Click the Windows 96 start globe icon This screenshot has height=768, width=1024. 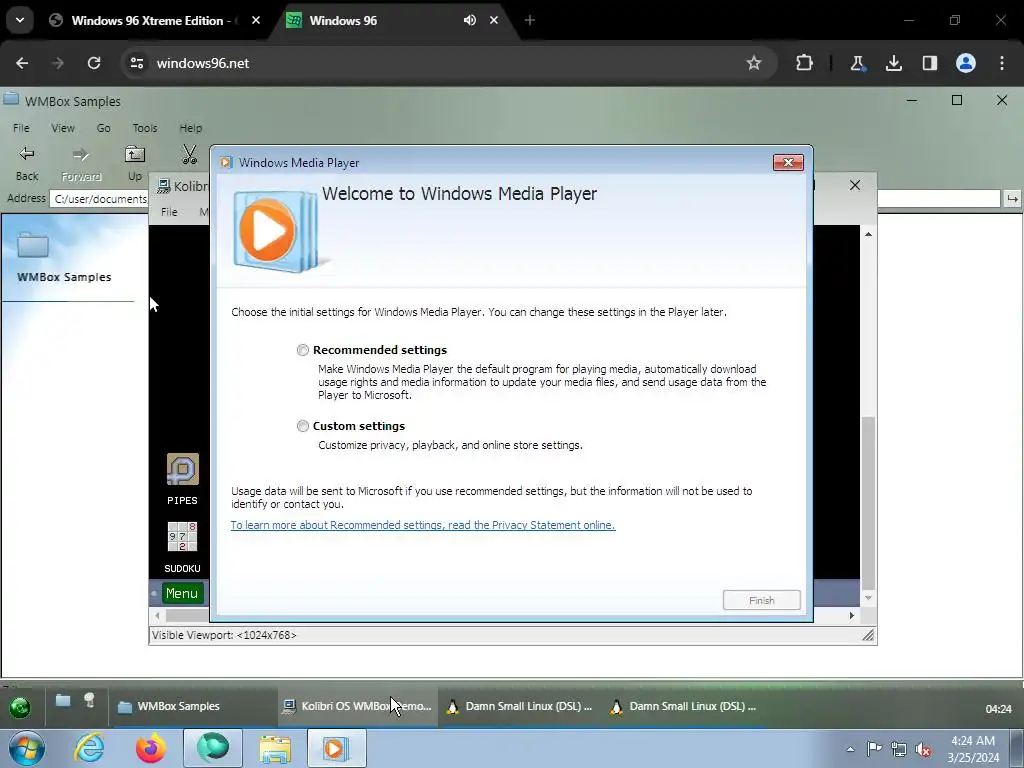20,707
